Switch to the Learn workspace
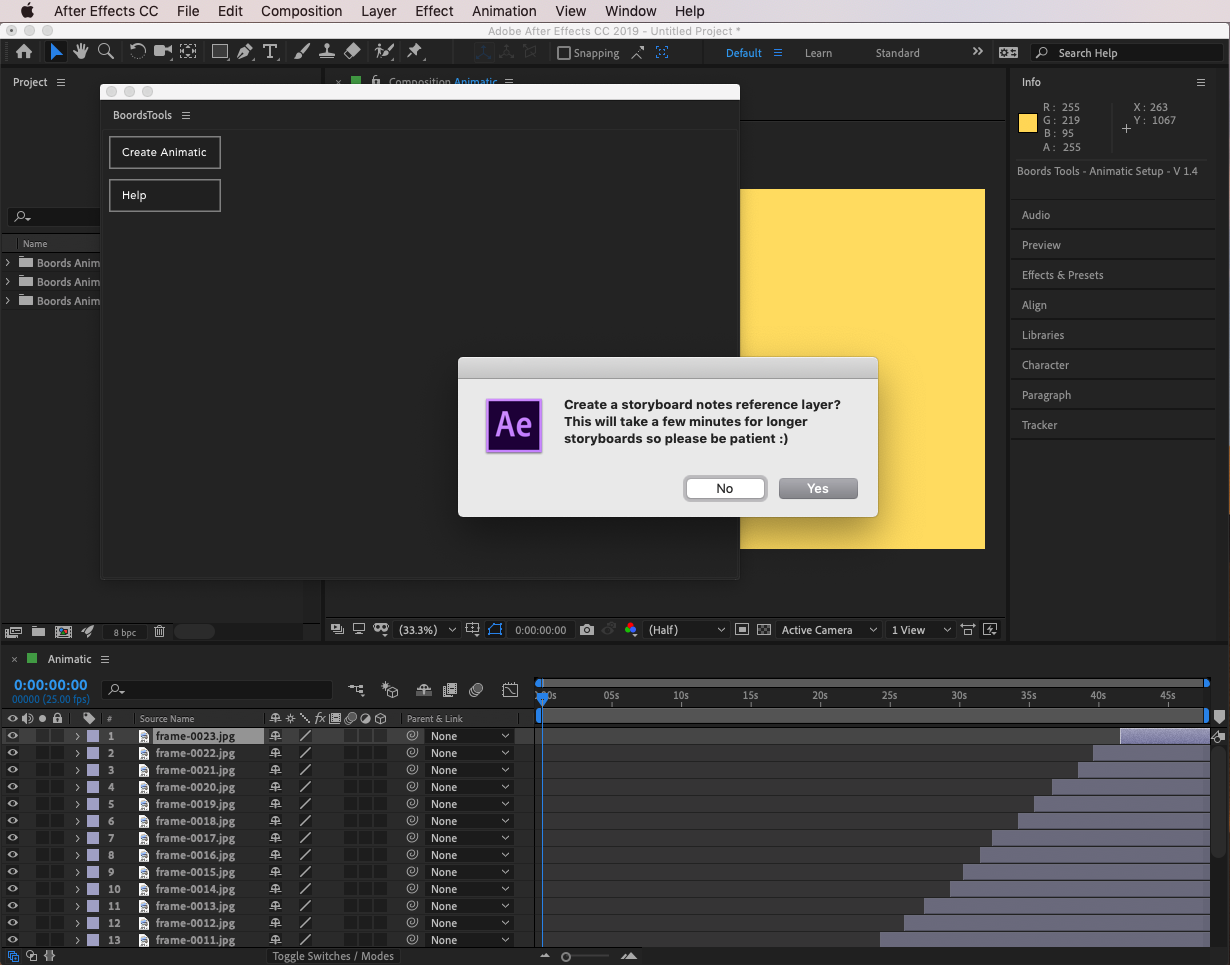Viewport: 1230px width, 965px height. point(818,53)
